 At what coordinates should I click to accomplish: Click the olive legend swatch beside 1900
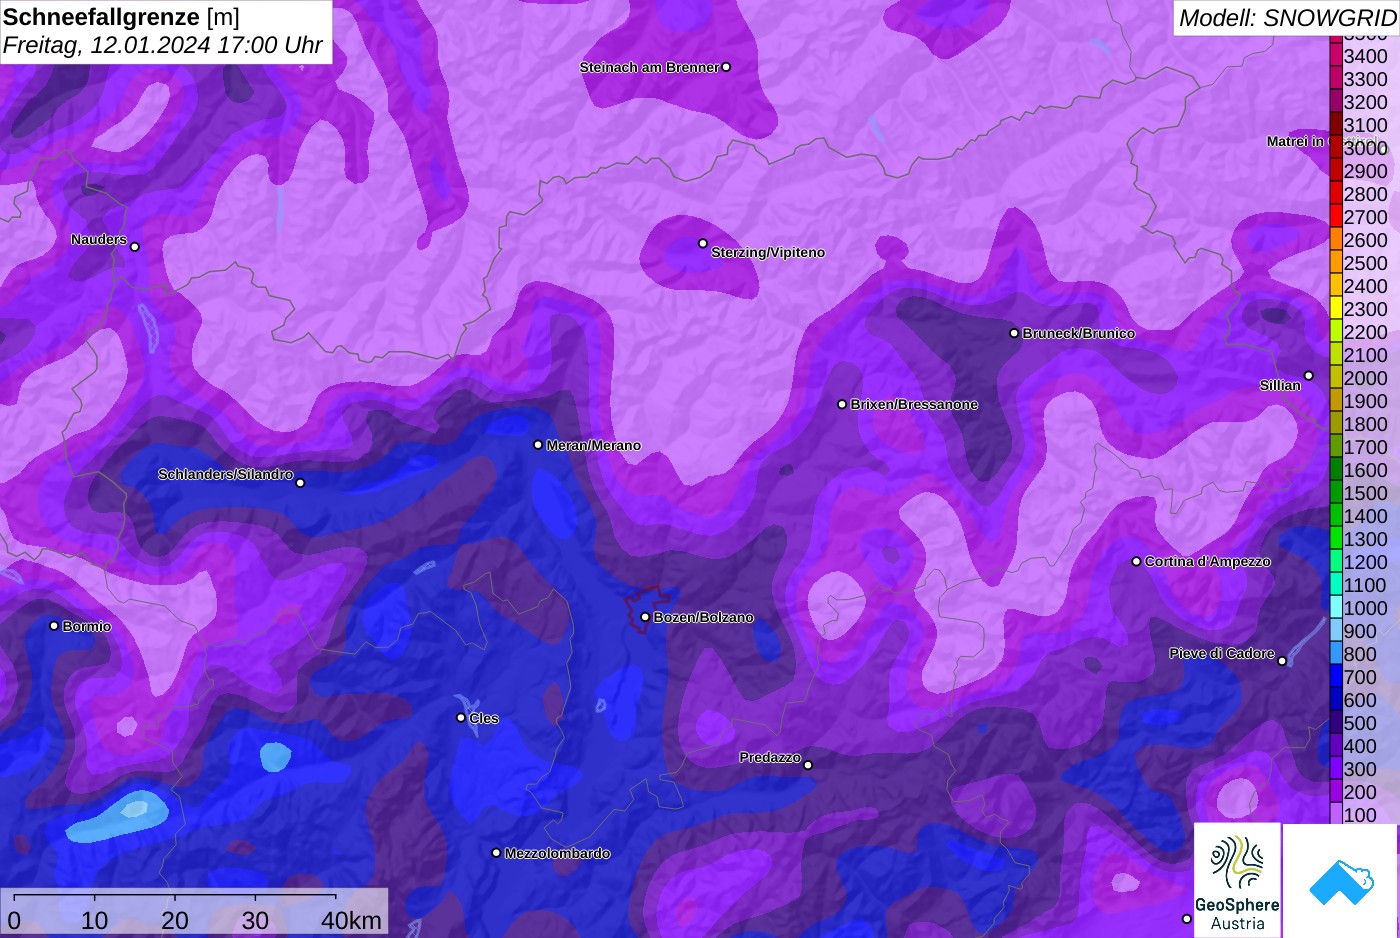[1336, 401]
